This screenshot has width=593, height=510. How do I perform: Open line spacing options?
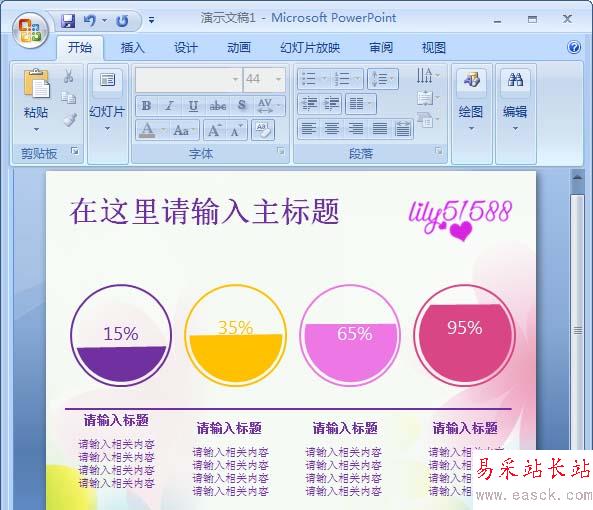point(383,79)
